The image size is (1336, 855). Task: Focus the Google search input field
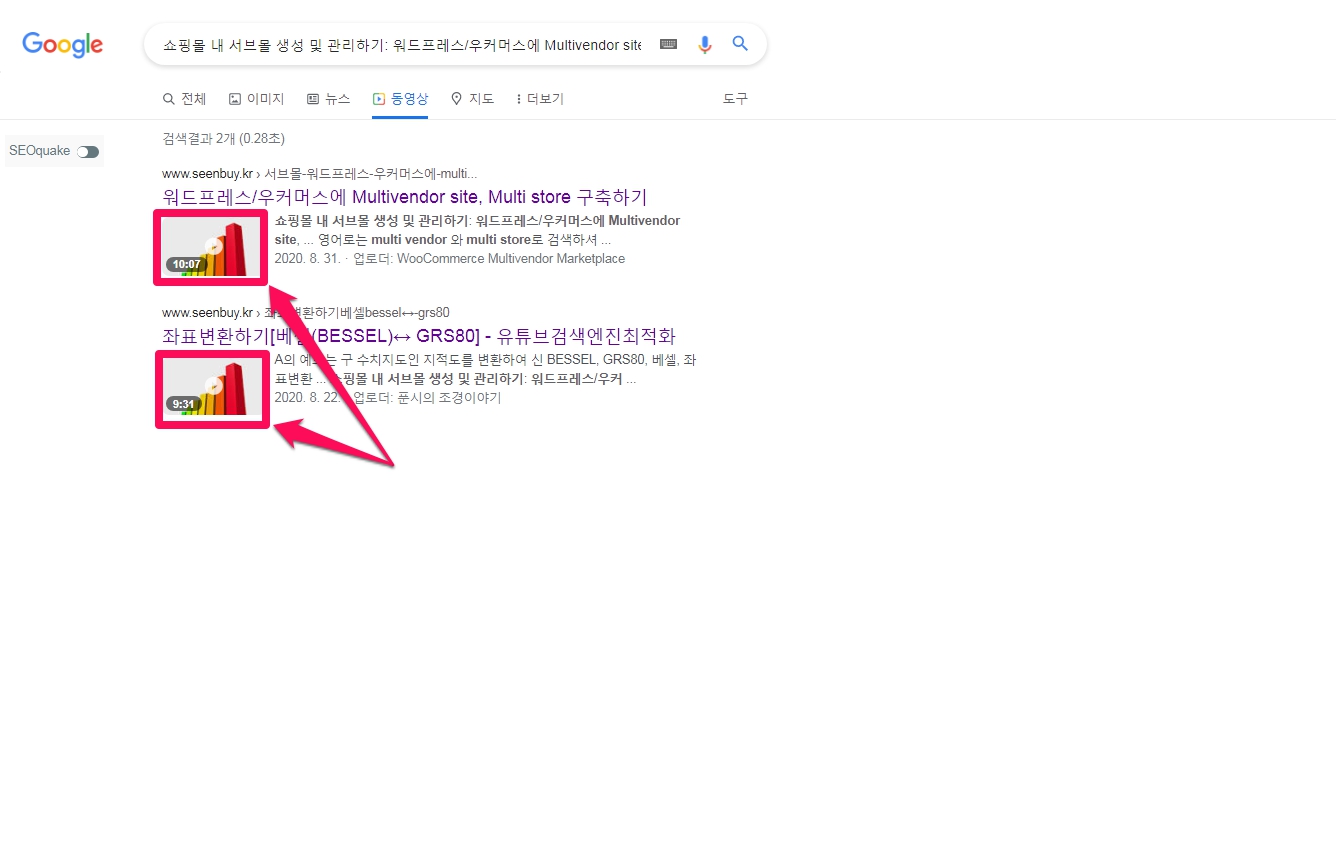[x=402, y=45]
